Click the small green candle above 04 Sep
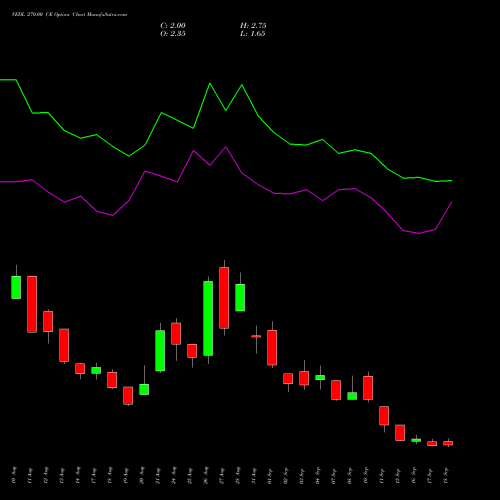Viewport: 500px width, 500px height. (320, 378)
